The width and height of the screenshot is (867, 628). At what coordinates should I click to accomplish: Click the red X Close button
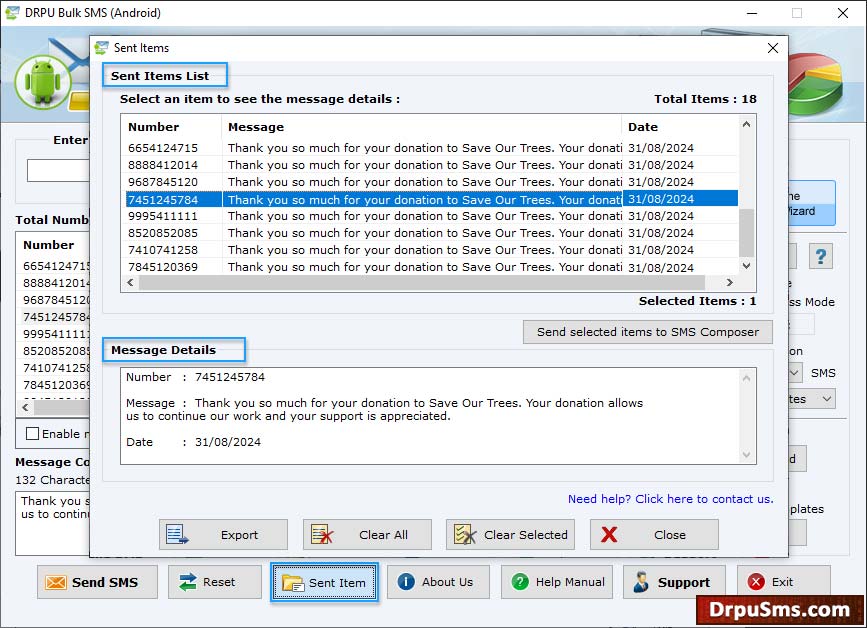click(x=654, y=535)
